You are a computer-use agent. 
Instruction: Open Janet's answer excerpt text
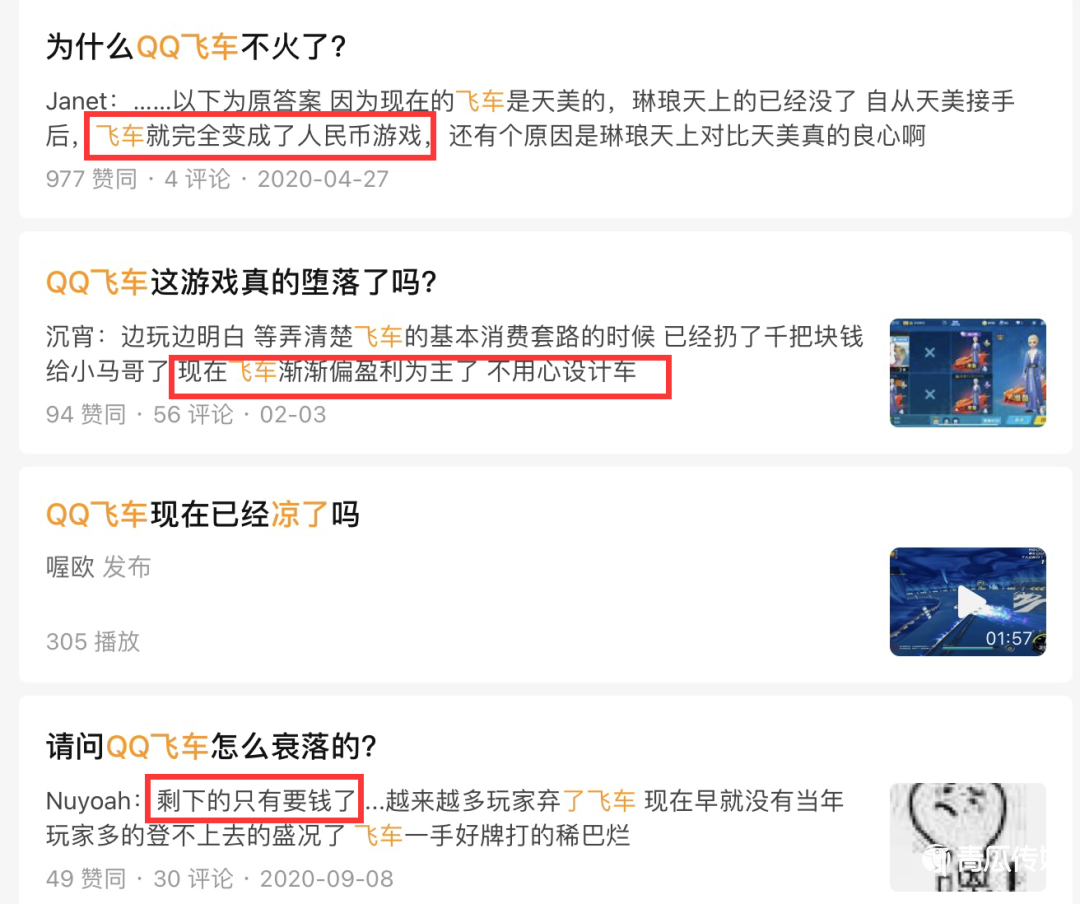[530, 119]
